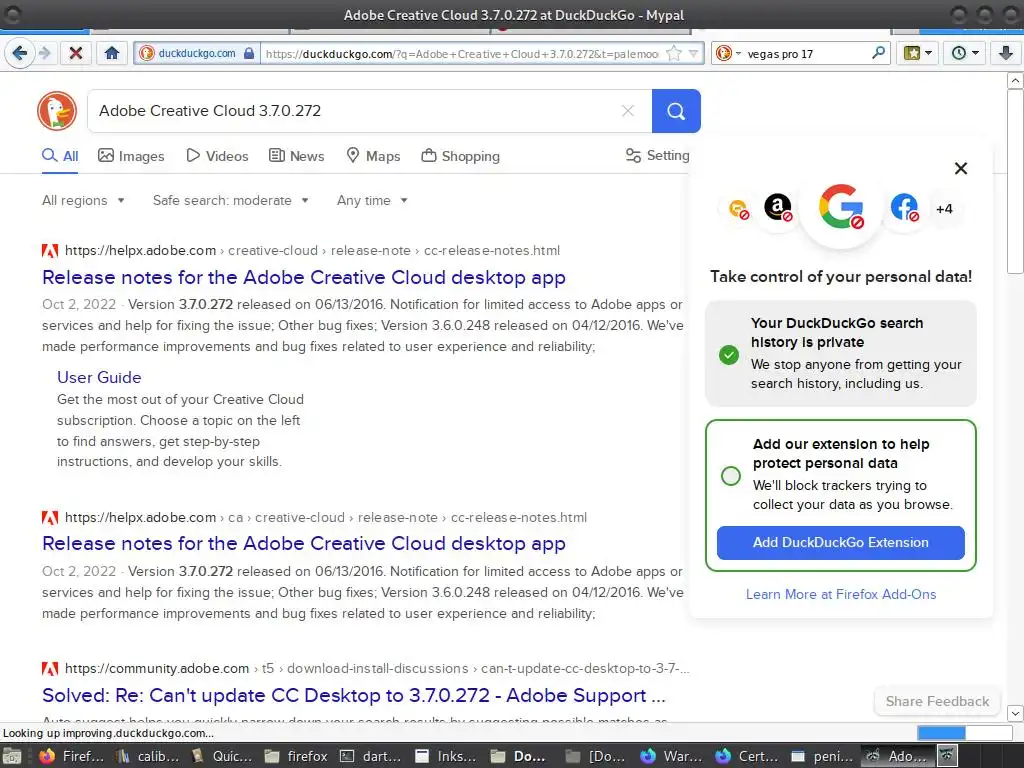Open Learn More at Firefox Add-Ons link

[841, 594]
